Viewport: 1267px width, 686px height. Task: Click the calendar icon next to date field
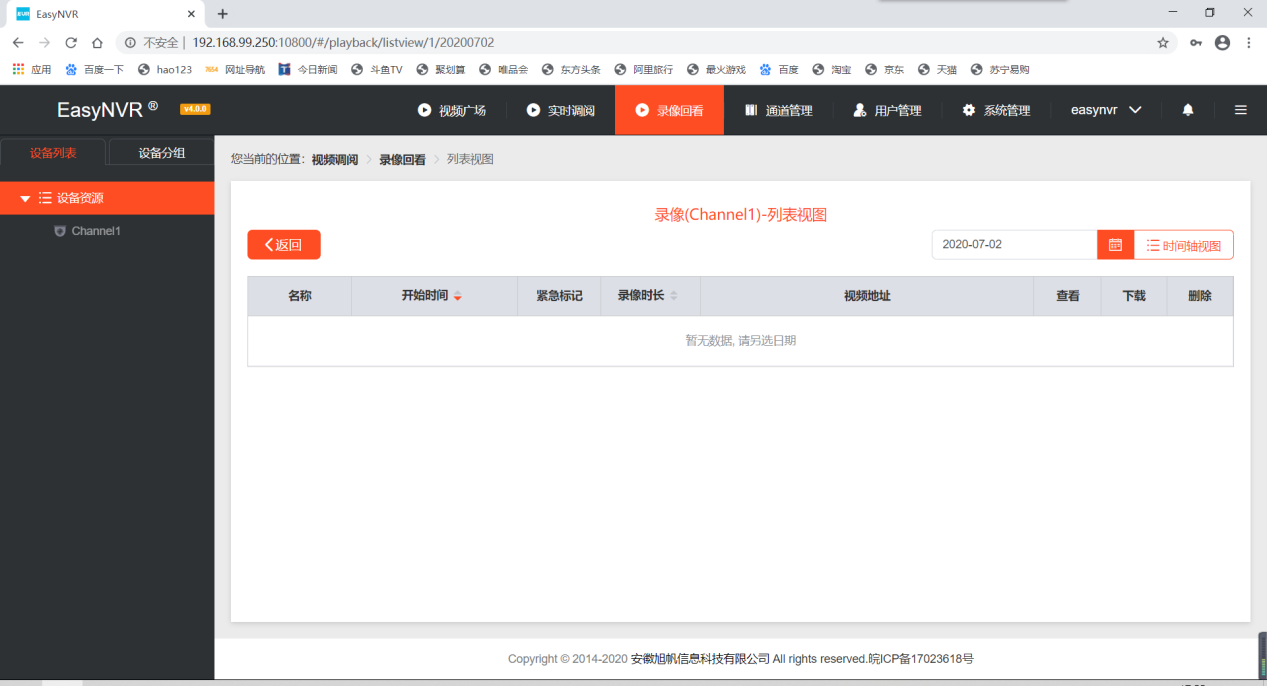click(1115, 245)
